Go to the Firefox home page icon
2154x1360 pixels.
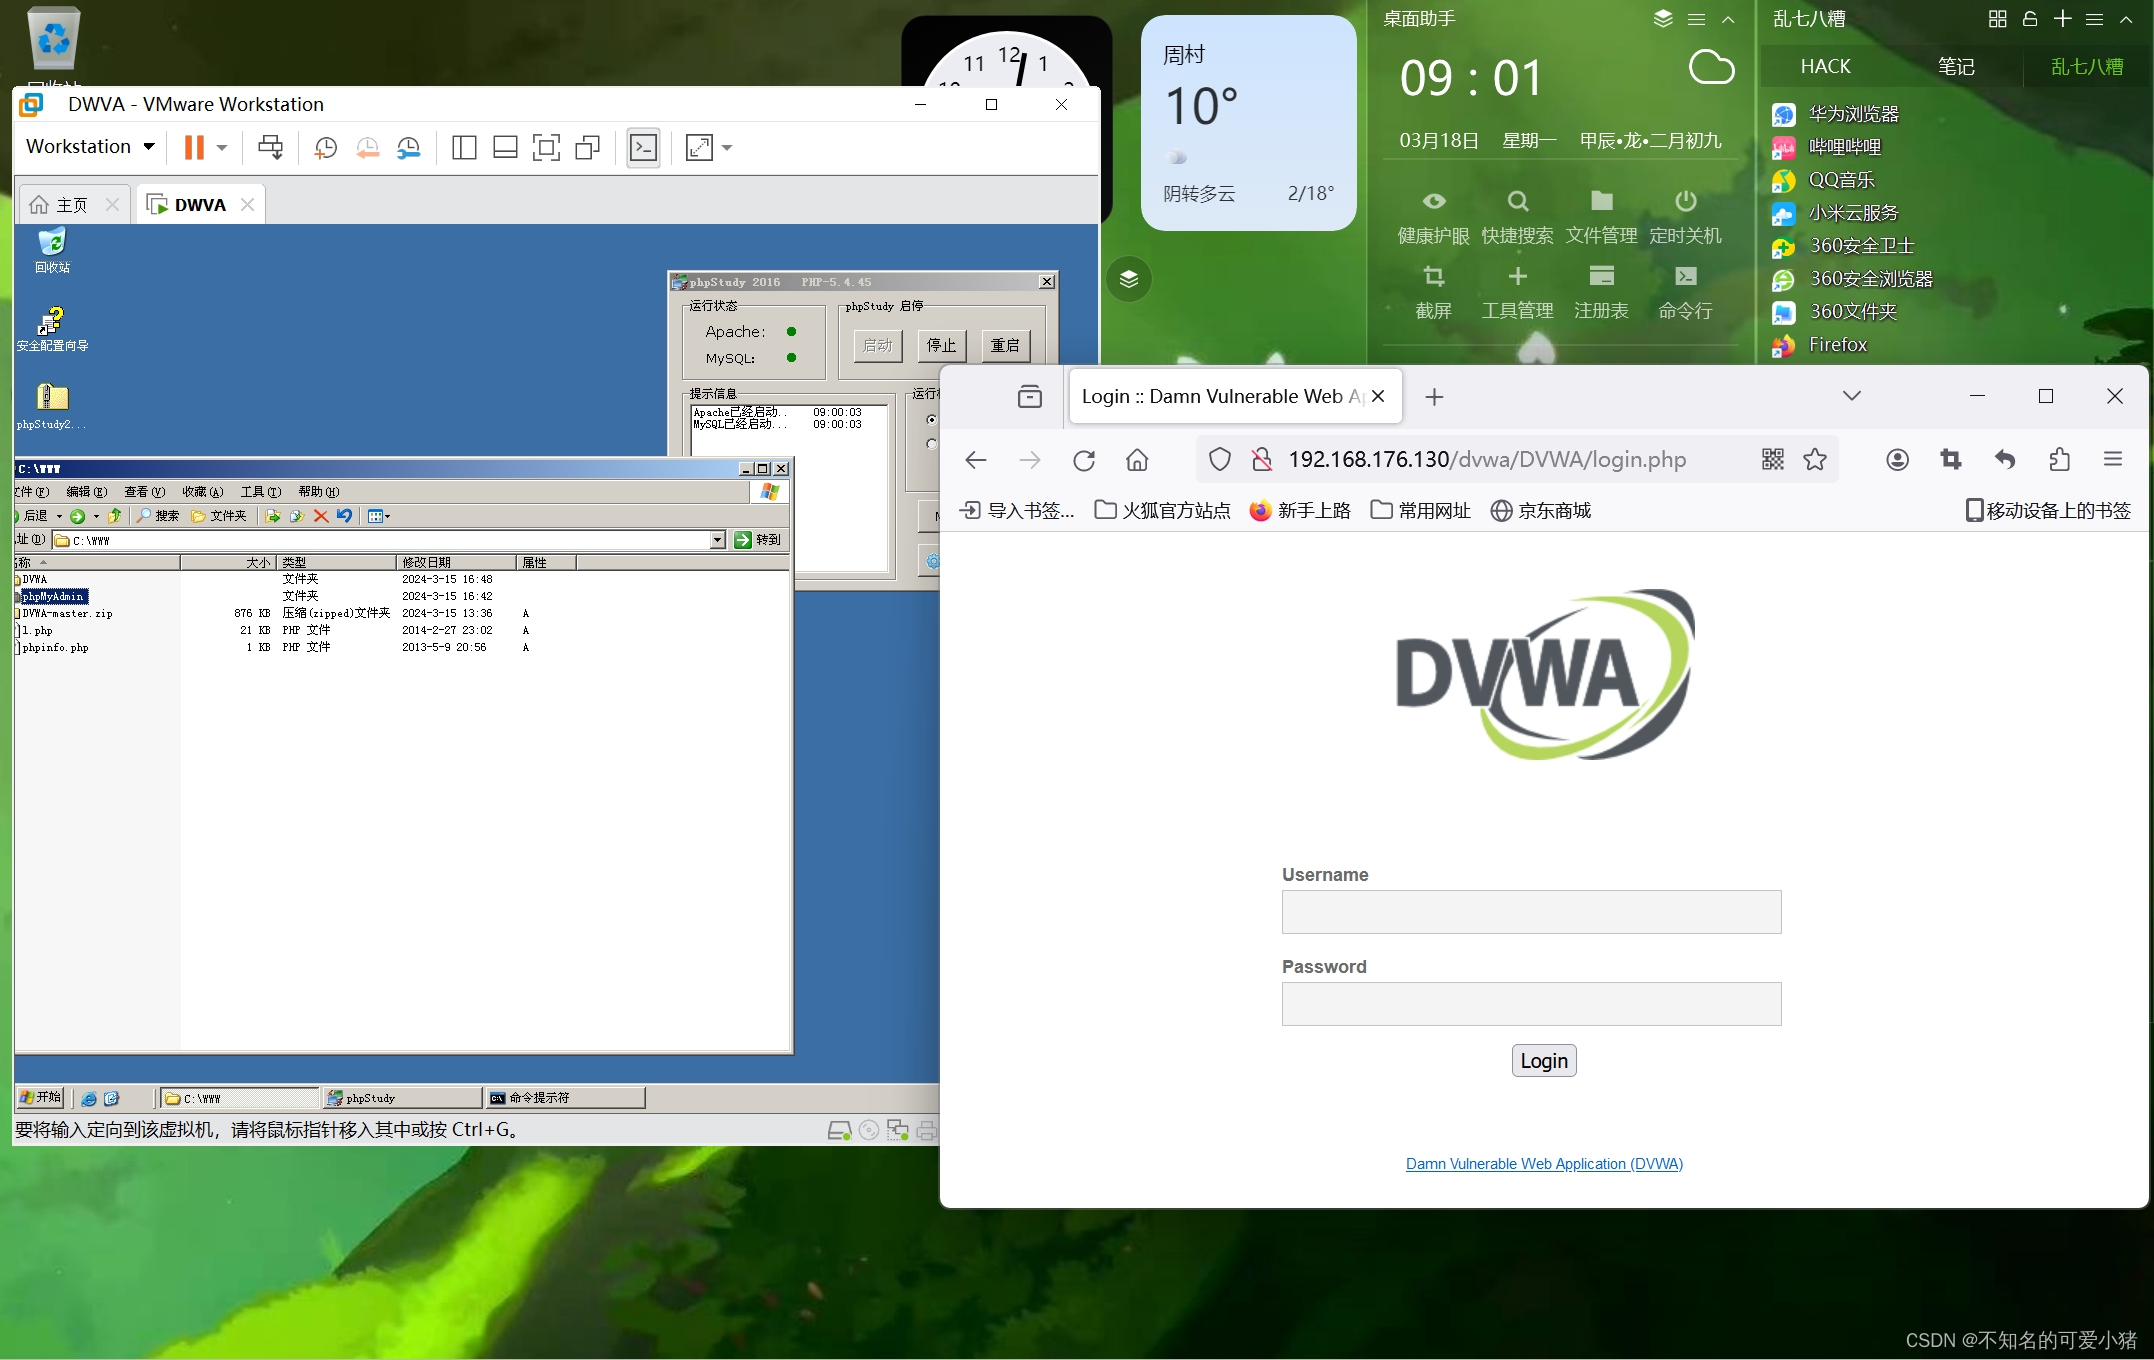click(1137, 460)
